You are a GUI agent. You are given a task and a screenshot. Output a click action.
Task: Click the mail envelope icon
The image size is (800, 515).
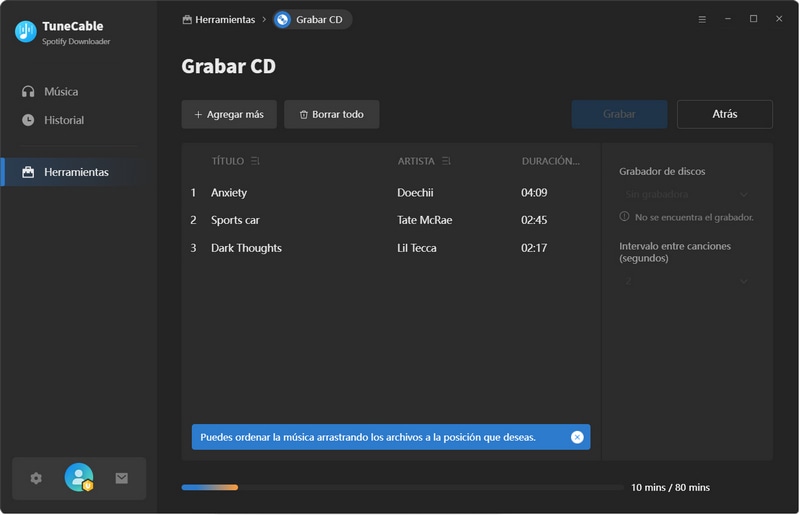(121, 479)
